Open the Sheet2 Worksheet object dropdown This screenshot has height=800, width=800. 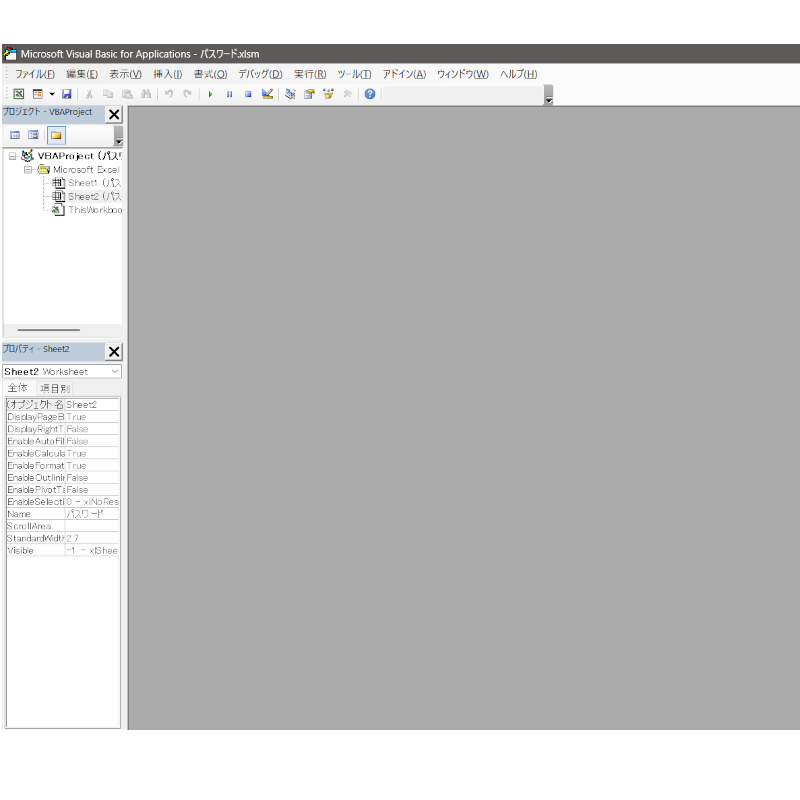pos(114,371)
